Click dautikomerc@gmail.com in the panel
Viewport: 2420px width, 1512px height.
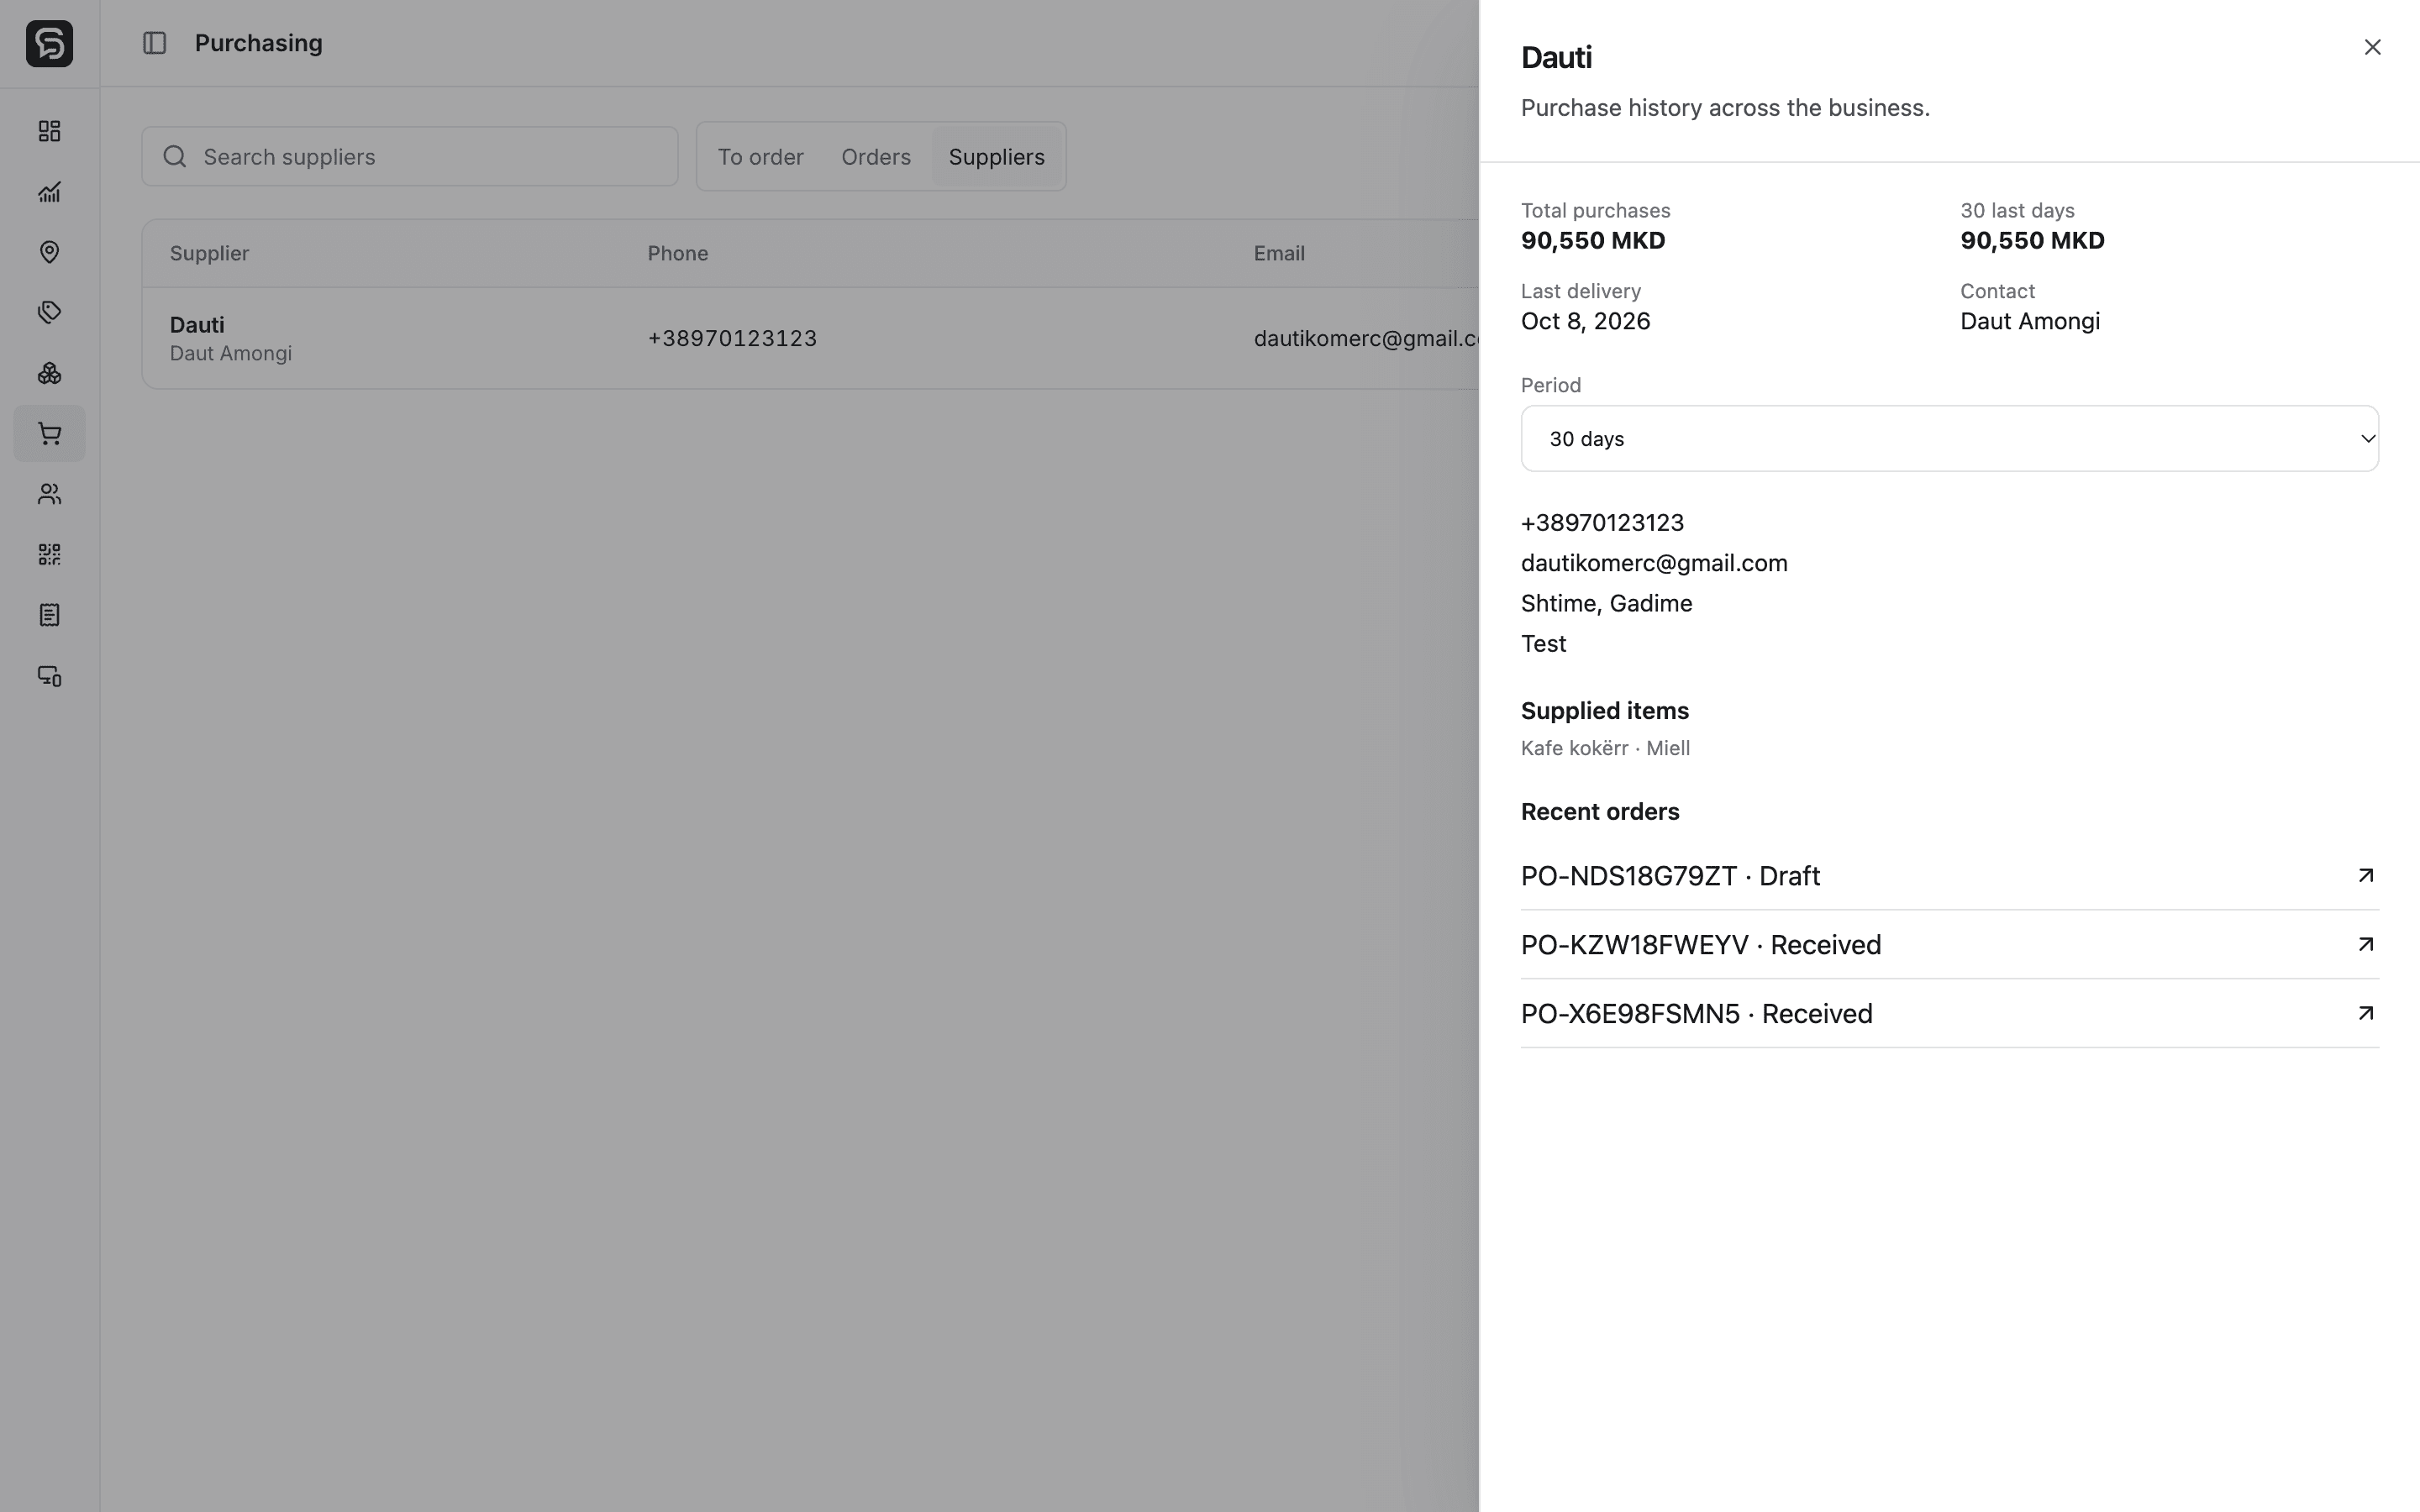(1654, 563)
